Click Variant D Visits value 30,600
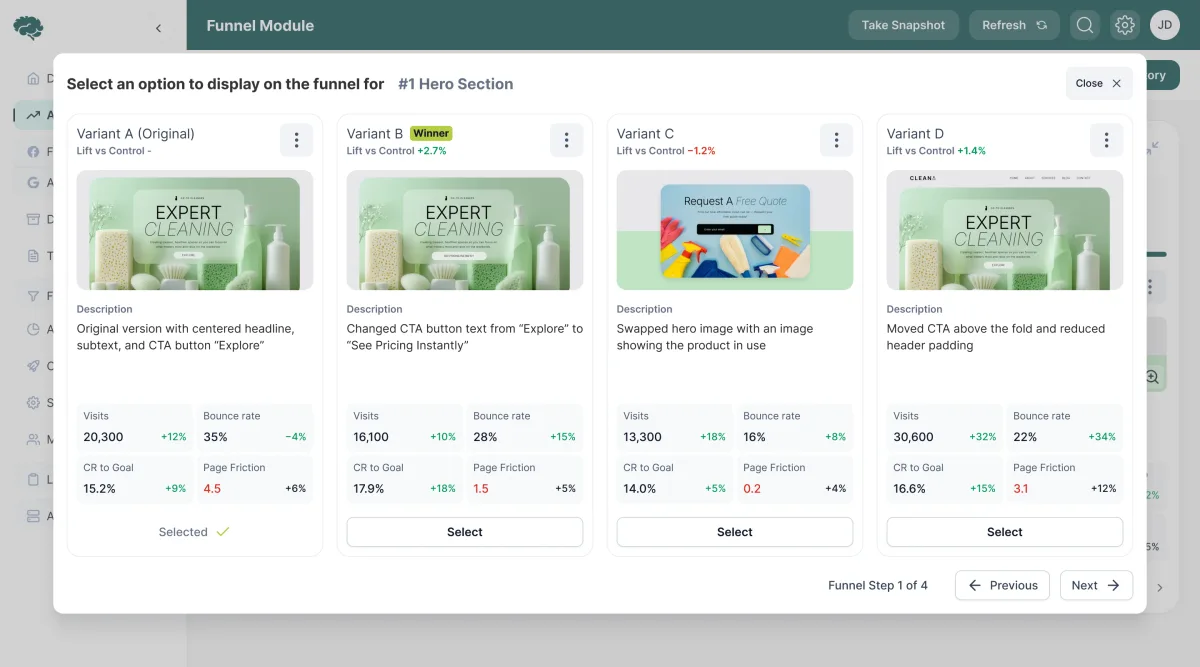 (x=913, y=437)
